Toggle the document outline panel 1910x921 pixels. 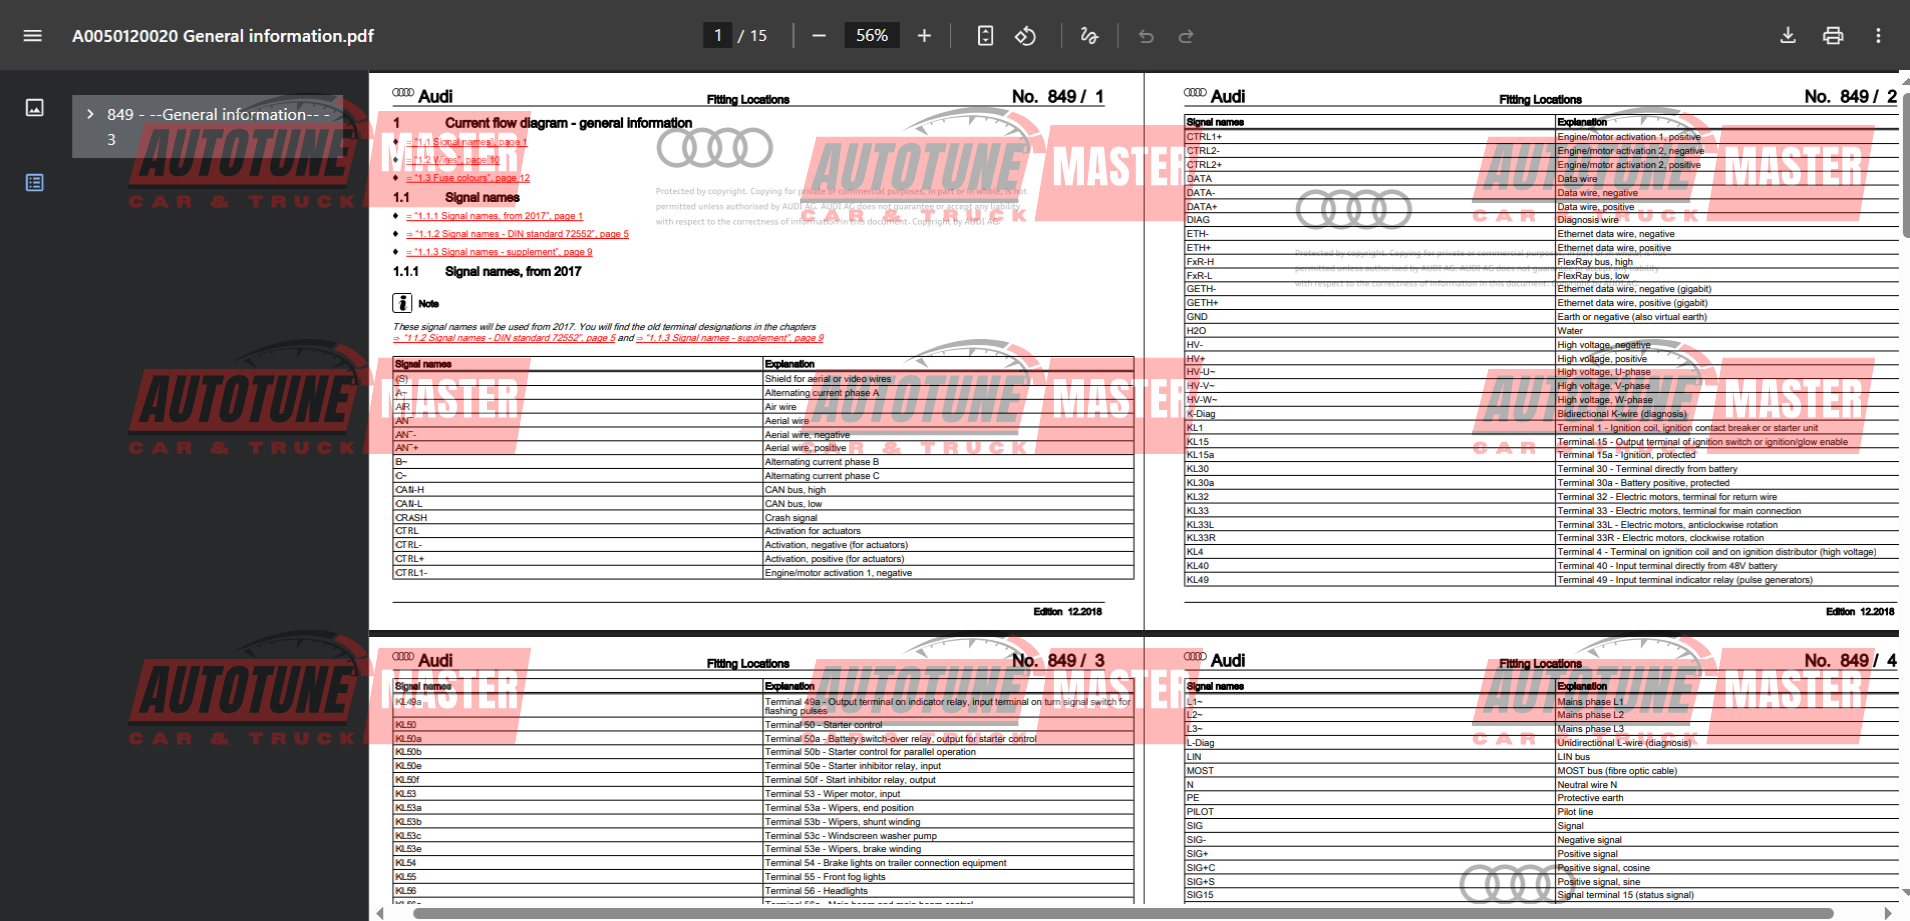(34, 182)
